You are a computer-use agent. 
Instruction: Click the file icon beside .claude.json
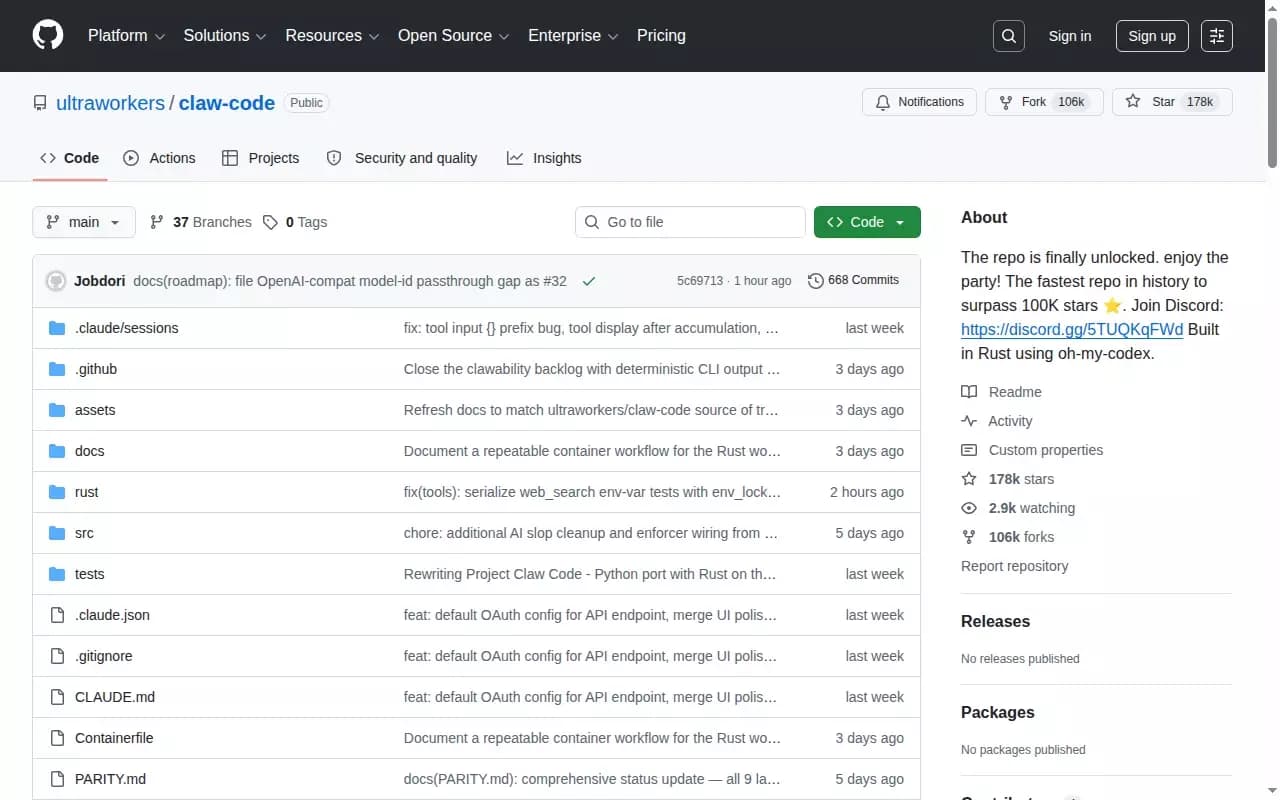pyautogui.click(x=57, y=615)
